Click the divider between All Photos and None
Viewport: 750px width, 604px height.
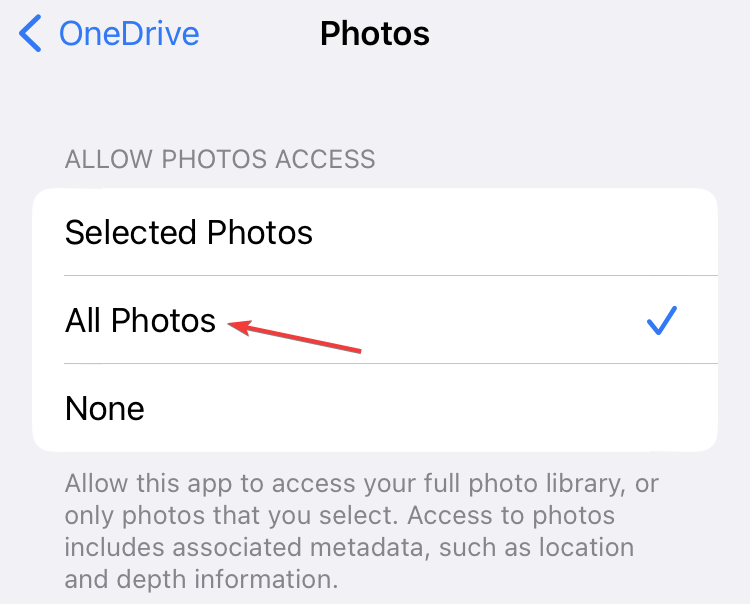click(391, 363)
